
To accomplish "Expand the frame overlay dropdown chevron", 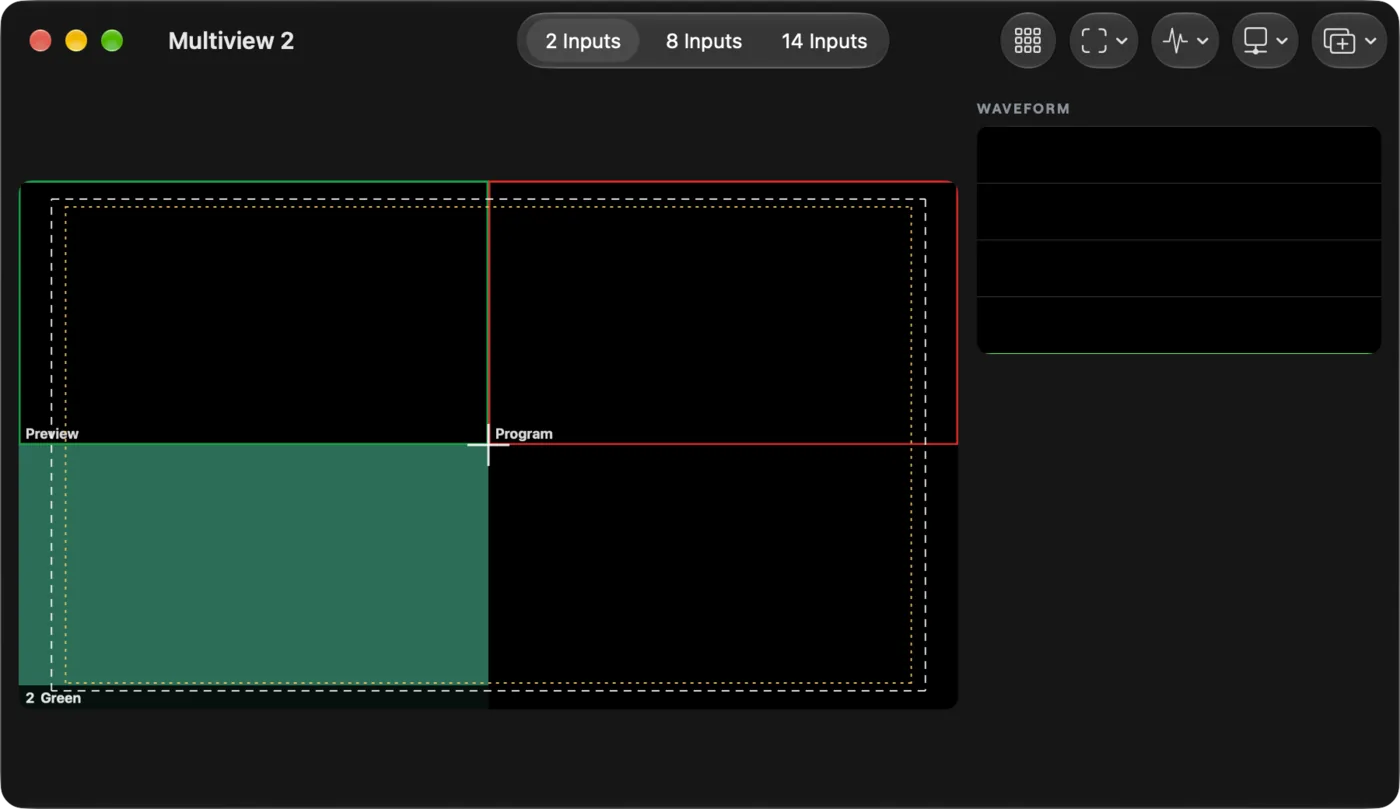I will (1122, 41).
